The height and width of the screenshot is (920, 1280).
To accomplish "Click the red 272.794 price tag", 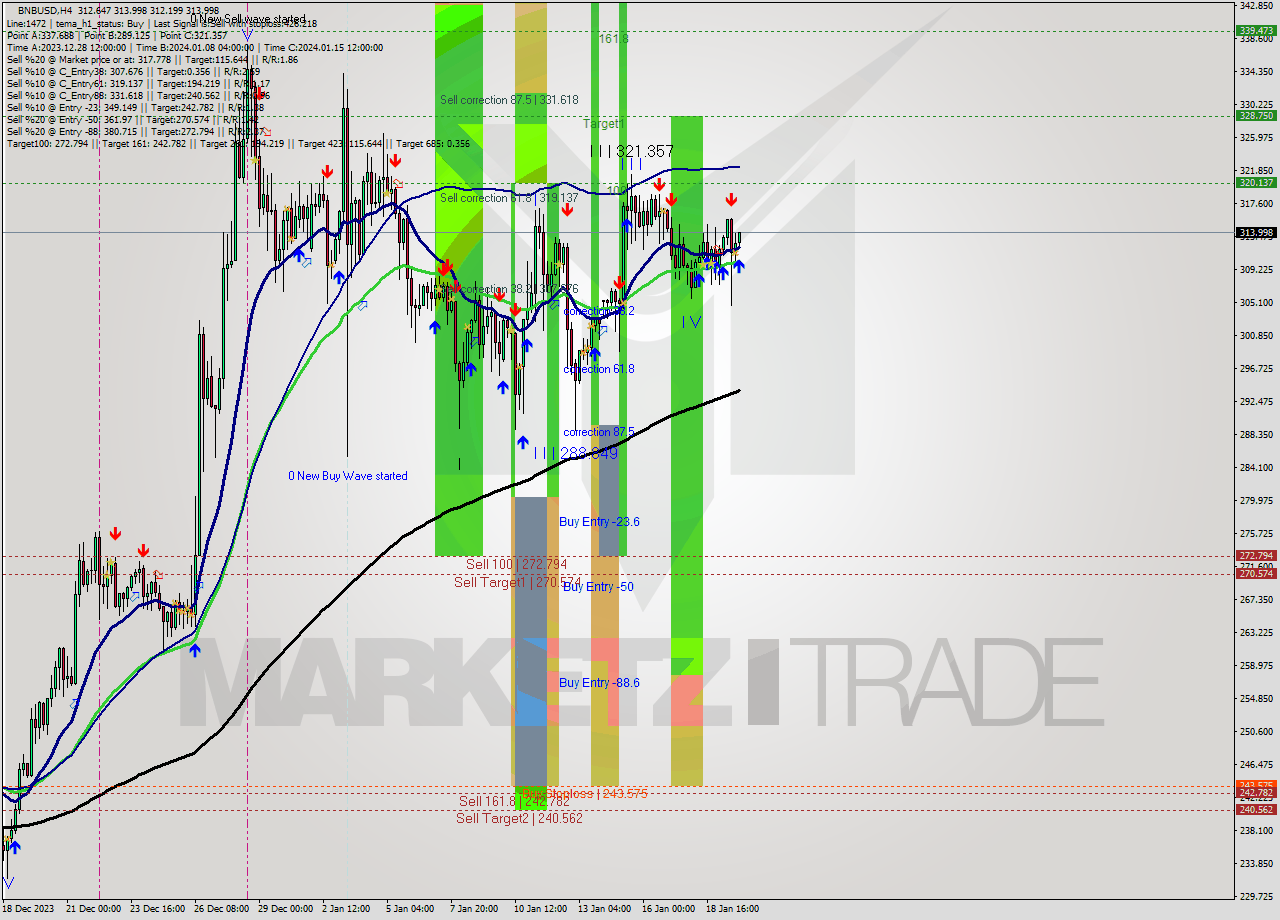I will [x=1256, y=555].
